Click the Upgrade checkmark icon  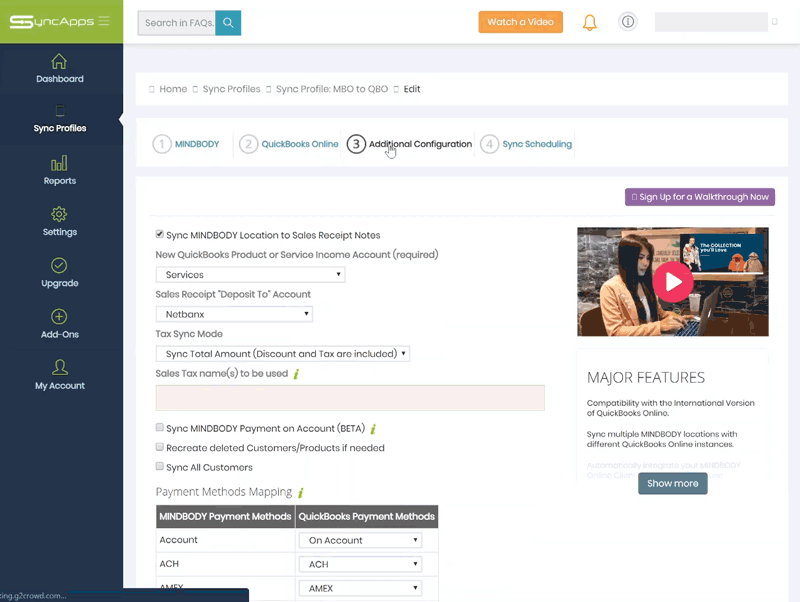click(x=59, y=265)
